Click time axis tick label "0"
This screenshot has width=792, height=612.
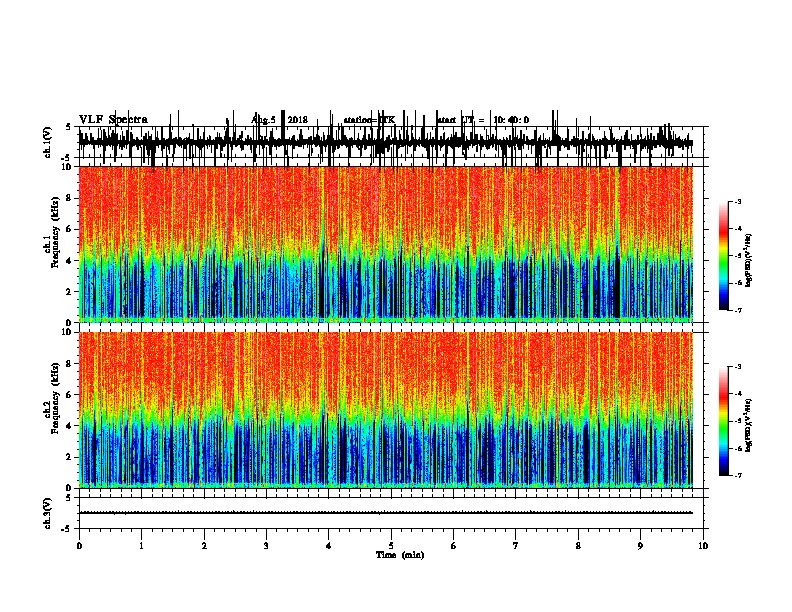79,546
